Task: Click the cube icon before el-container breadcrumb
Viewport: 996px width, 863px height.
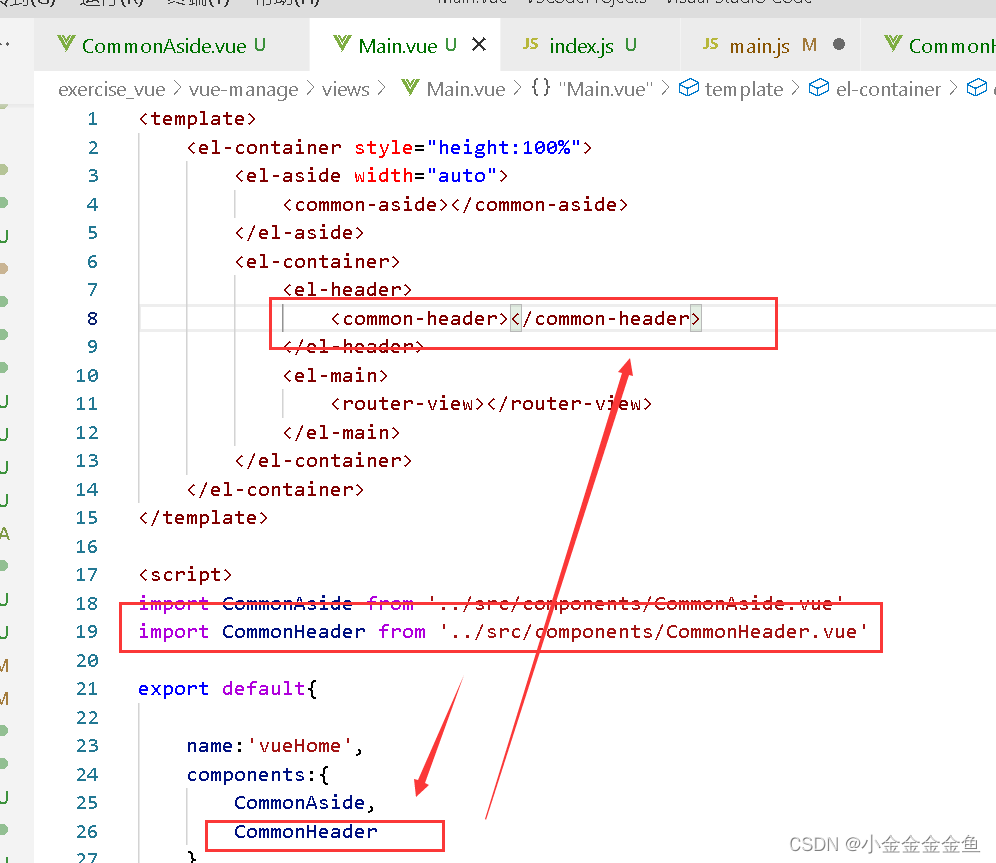Action: [819, 88]
